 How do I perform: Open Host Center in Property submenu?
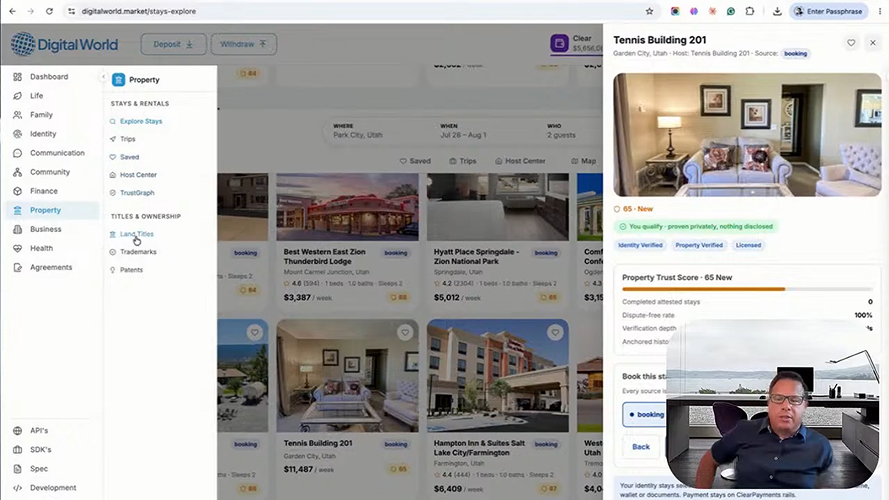click(x=138, y=175)
